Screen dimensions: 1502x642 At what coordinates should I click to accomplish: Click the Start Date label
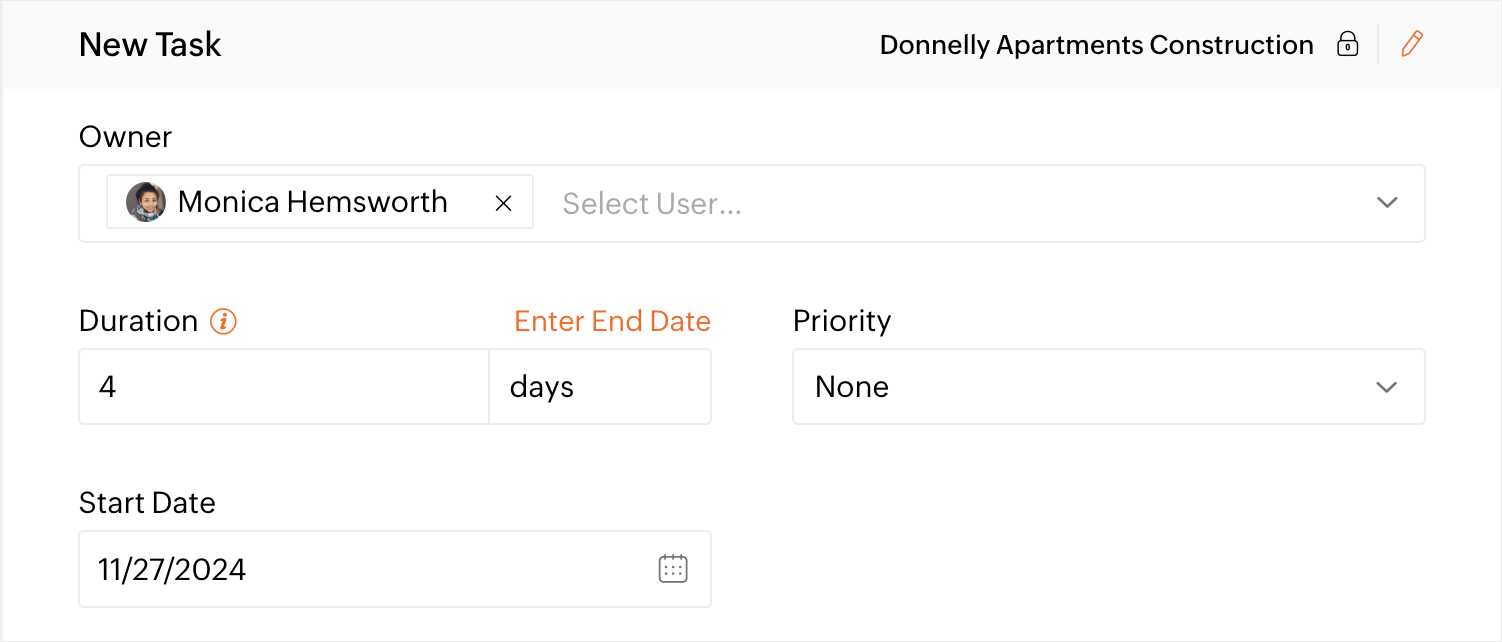(x=147, y=503)
